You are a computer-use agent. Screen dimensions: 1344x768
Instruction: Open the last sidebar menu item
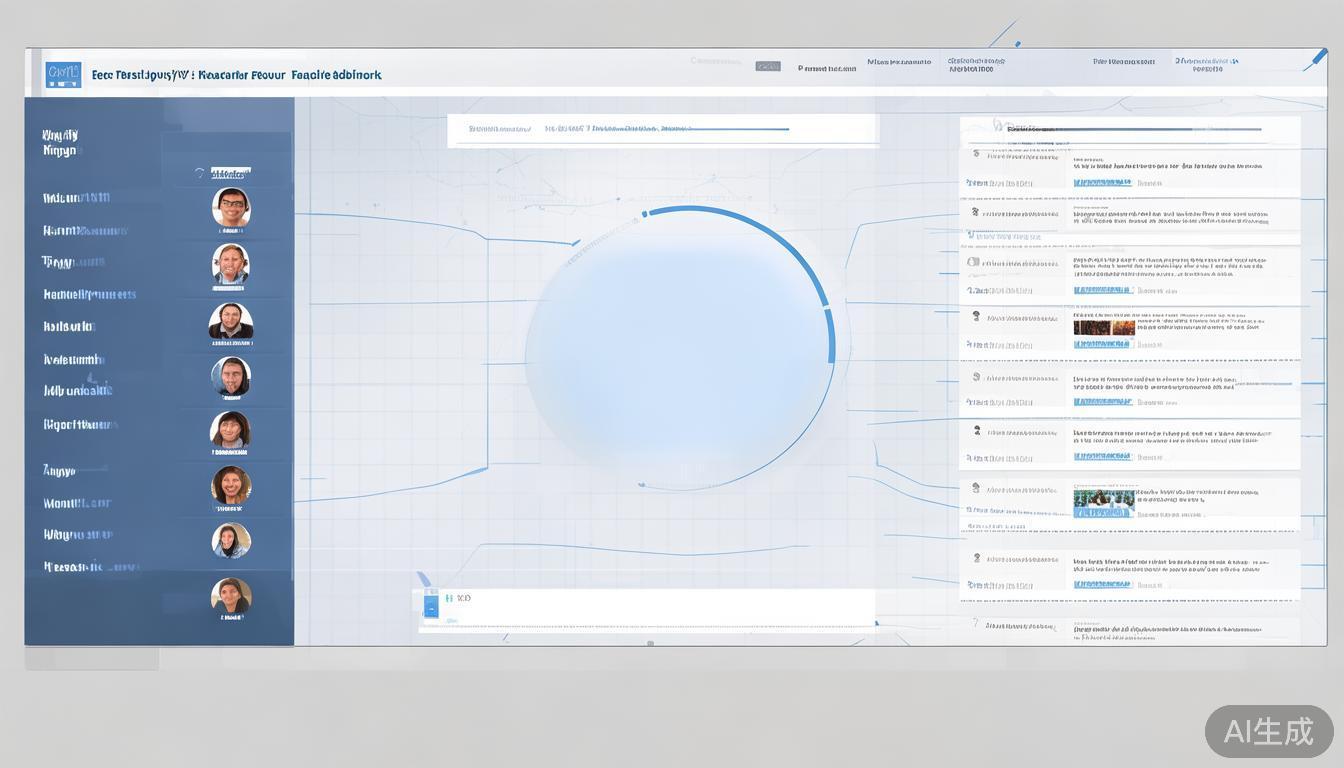pos(90,567)
